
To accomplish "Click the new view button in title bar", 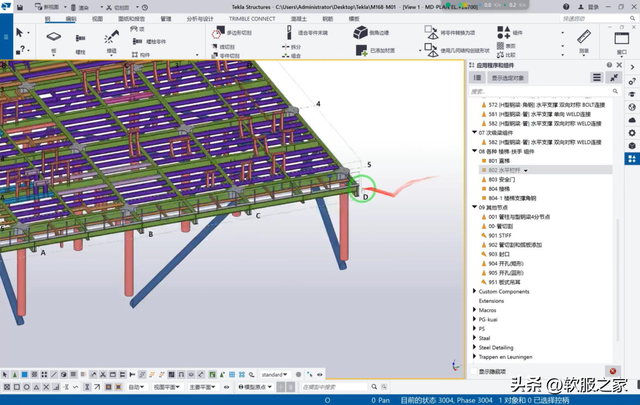I will pyautogui.click(x=47, y=7).
